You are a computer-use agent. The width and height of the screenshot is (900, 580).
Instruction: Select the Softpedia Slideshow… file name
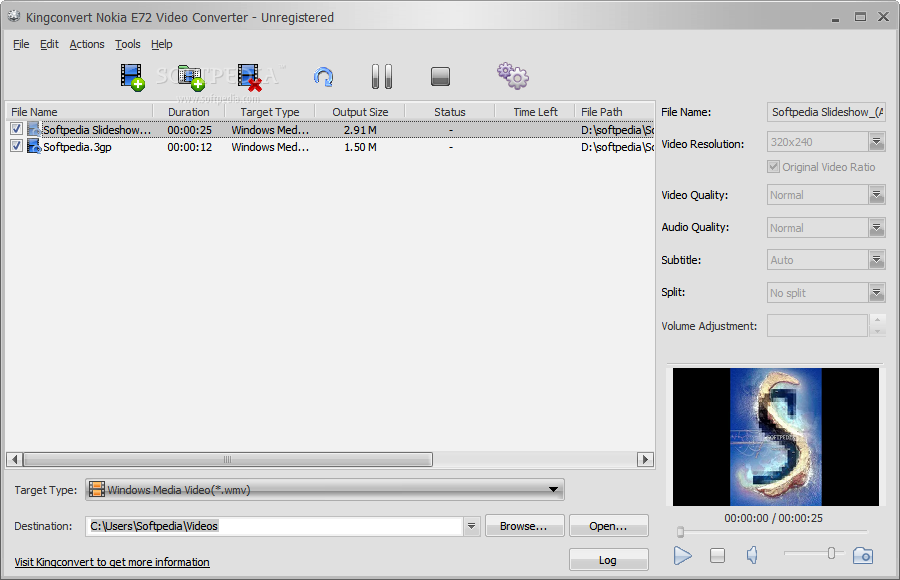[x=97, y=130]
